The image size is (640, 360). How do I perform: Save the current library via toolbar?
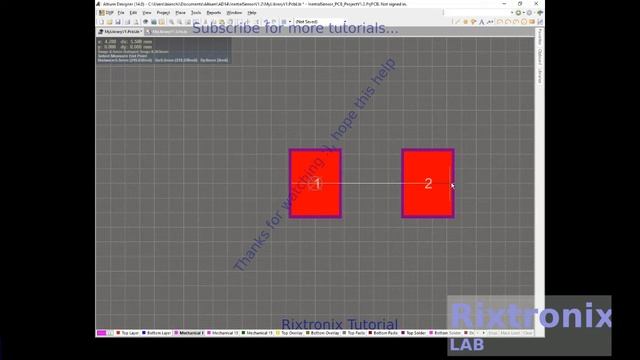[x=118, y=22]
